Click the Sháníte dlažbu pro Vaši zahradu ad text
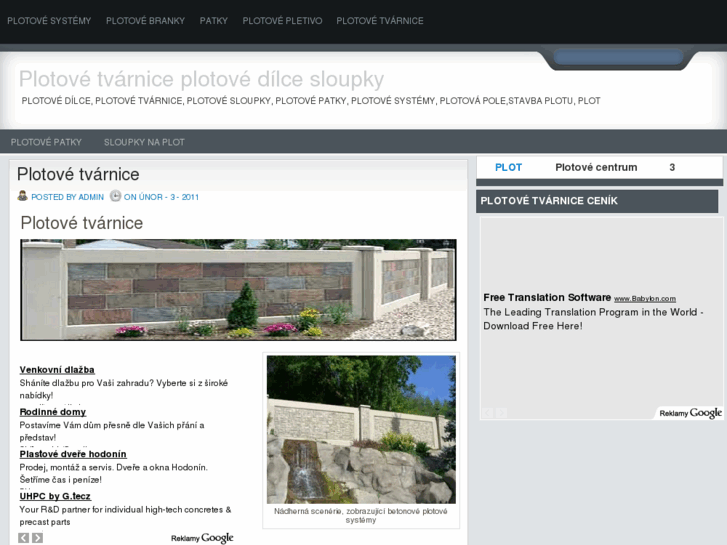This screenshot has height=545, width=727. tap(124, 389)
